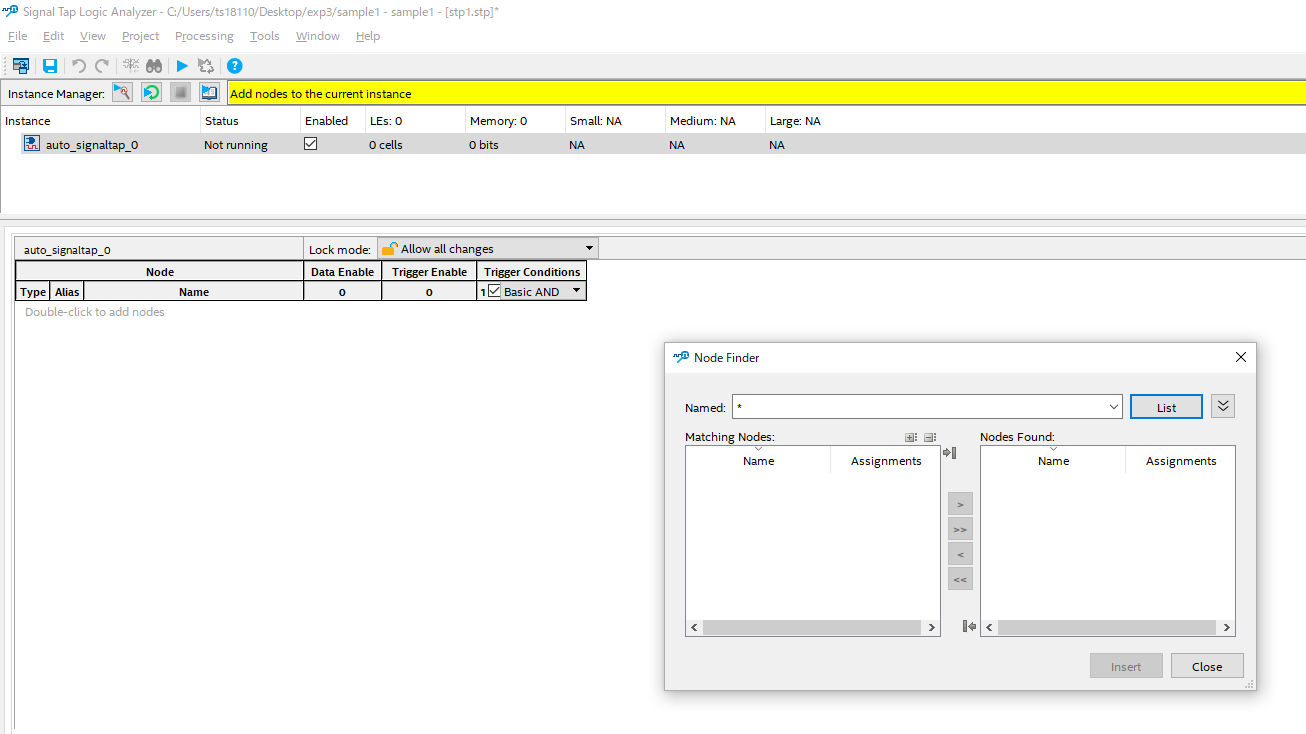Click the List button
1306x734 pixels.
[x=1166, y=407]
